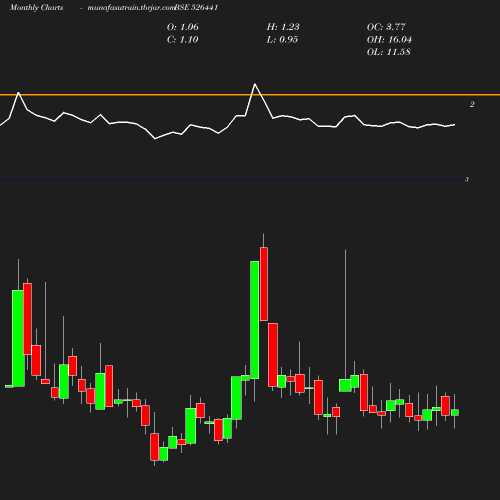
Task: Click the munafasutra.com watermark text
Action: click(x=131, y=8)
